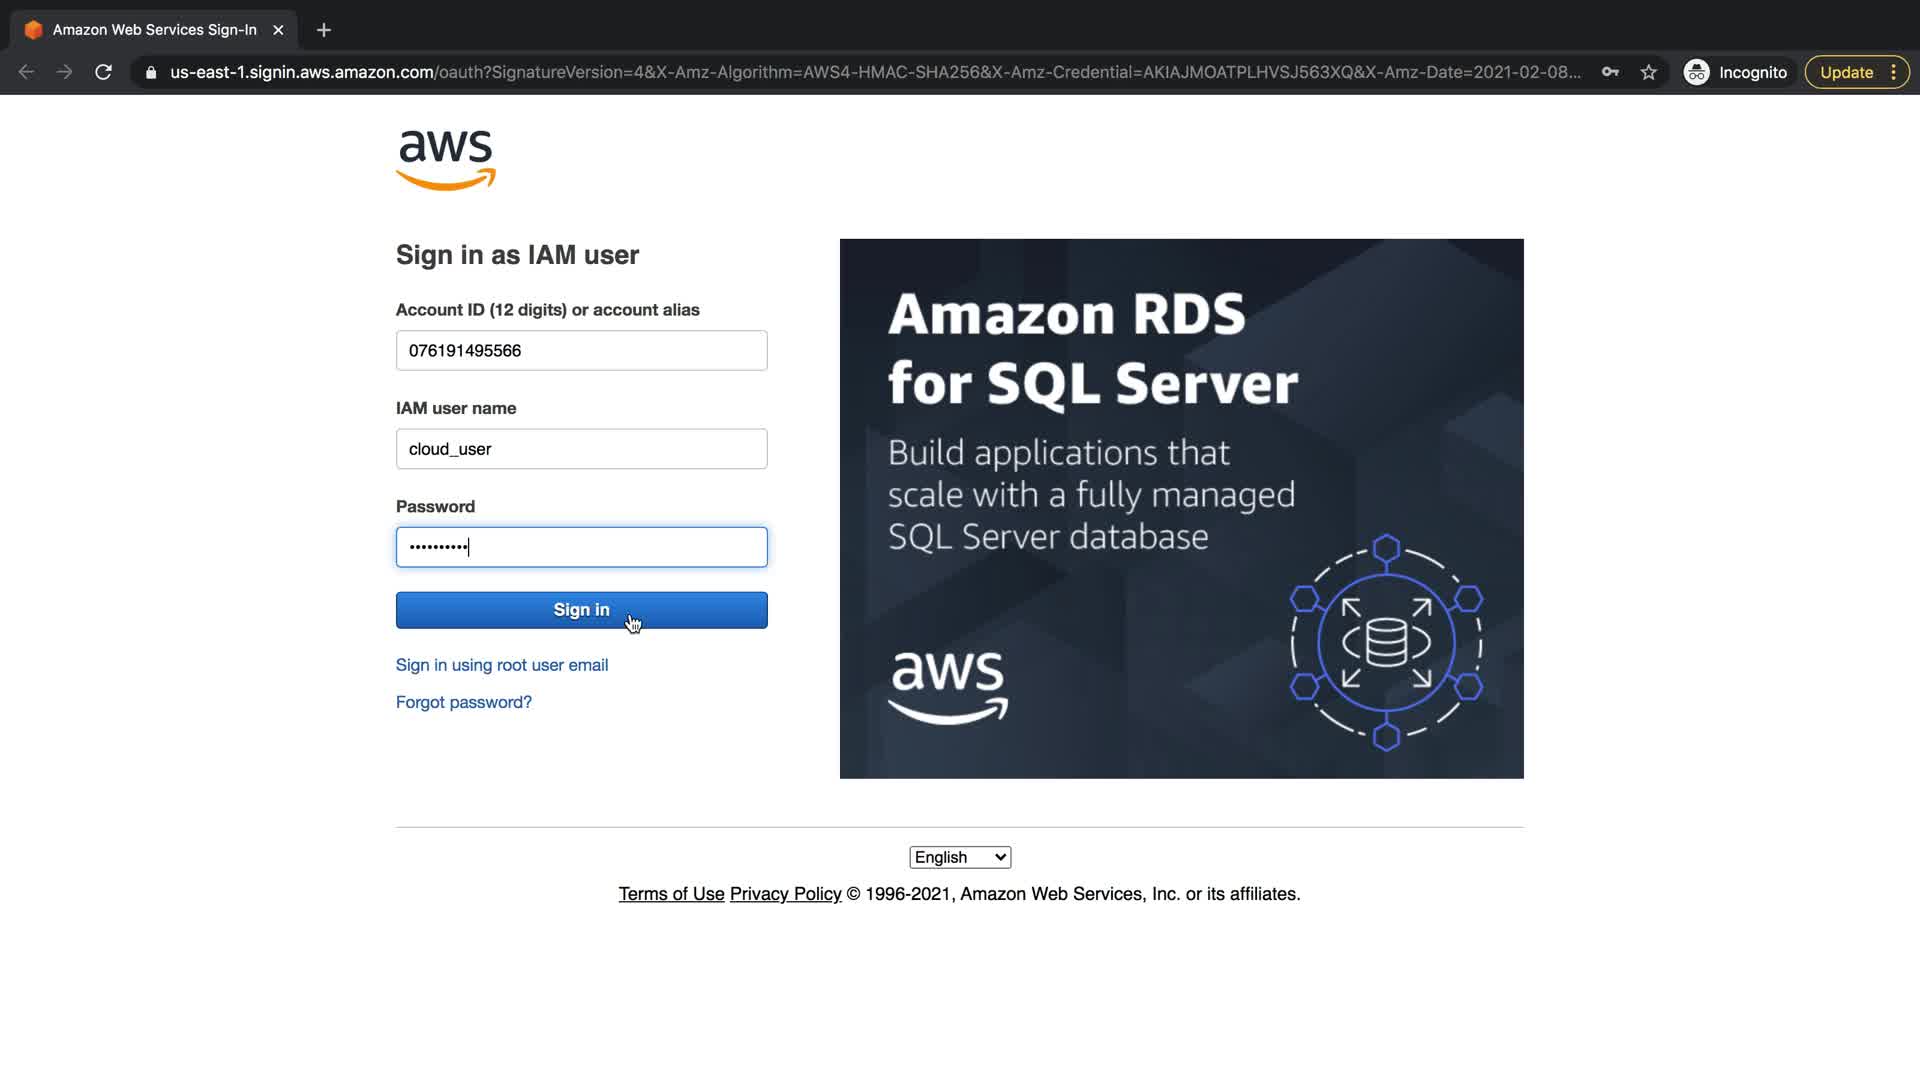Viewport: 1920px width, 1080px height.
Task: Reload the sign-in page
Action: tap(103, 72)
